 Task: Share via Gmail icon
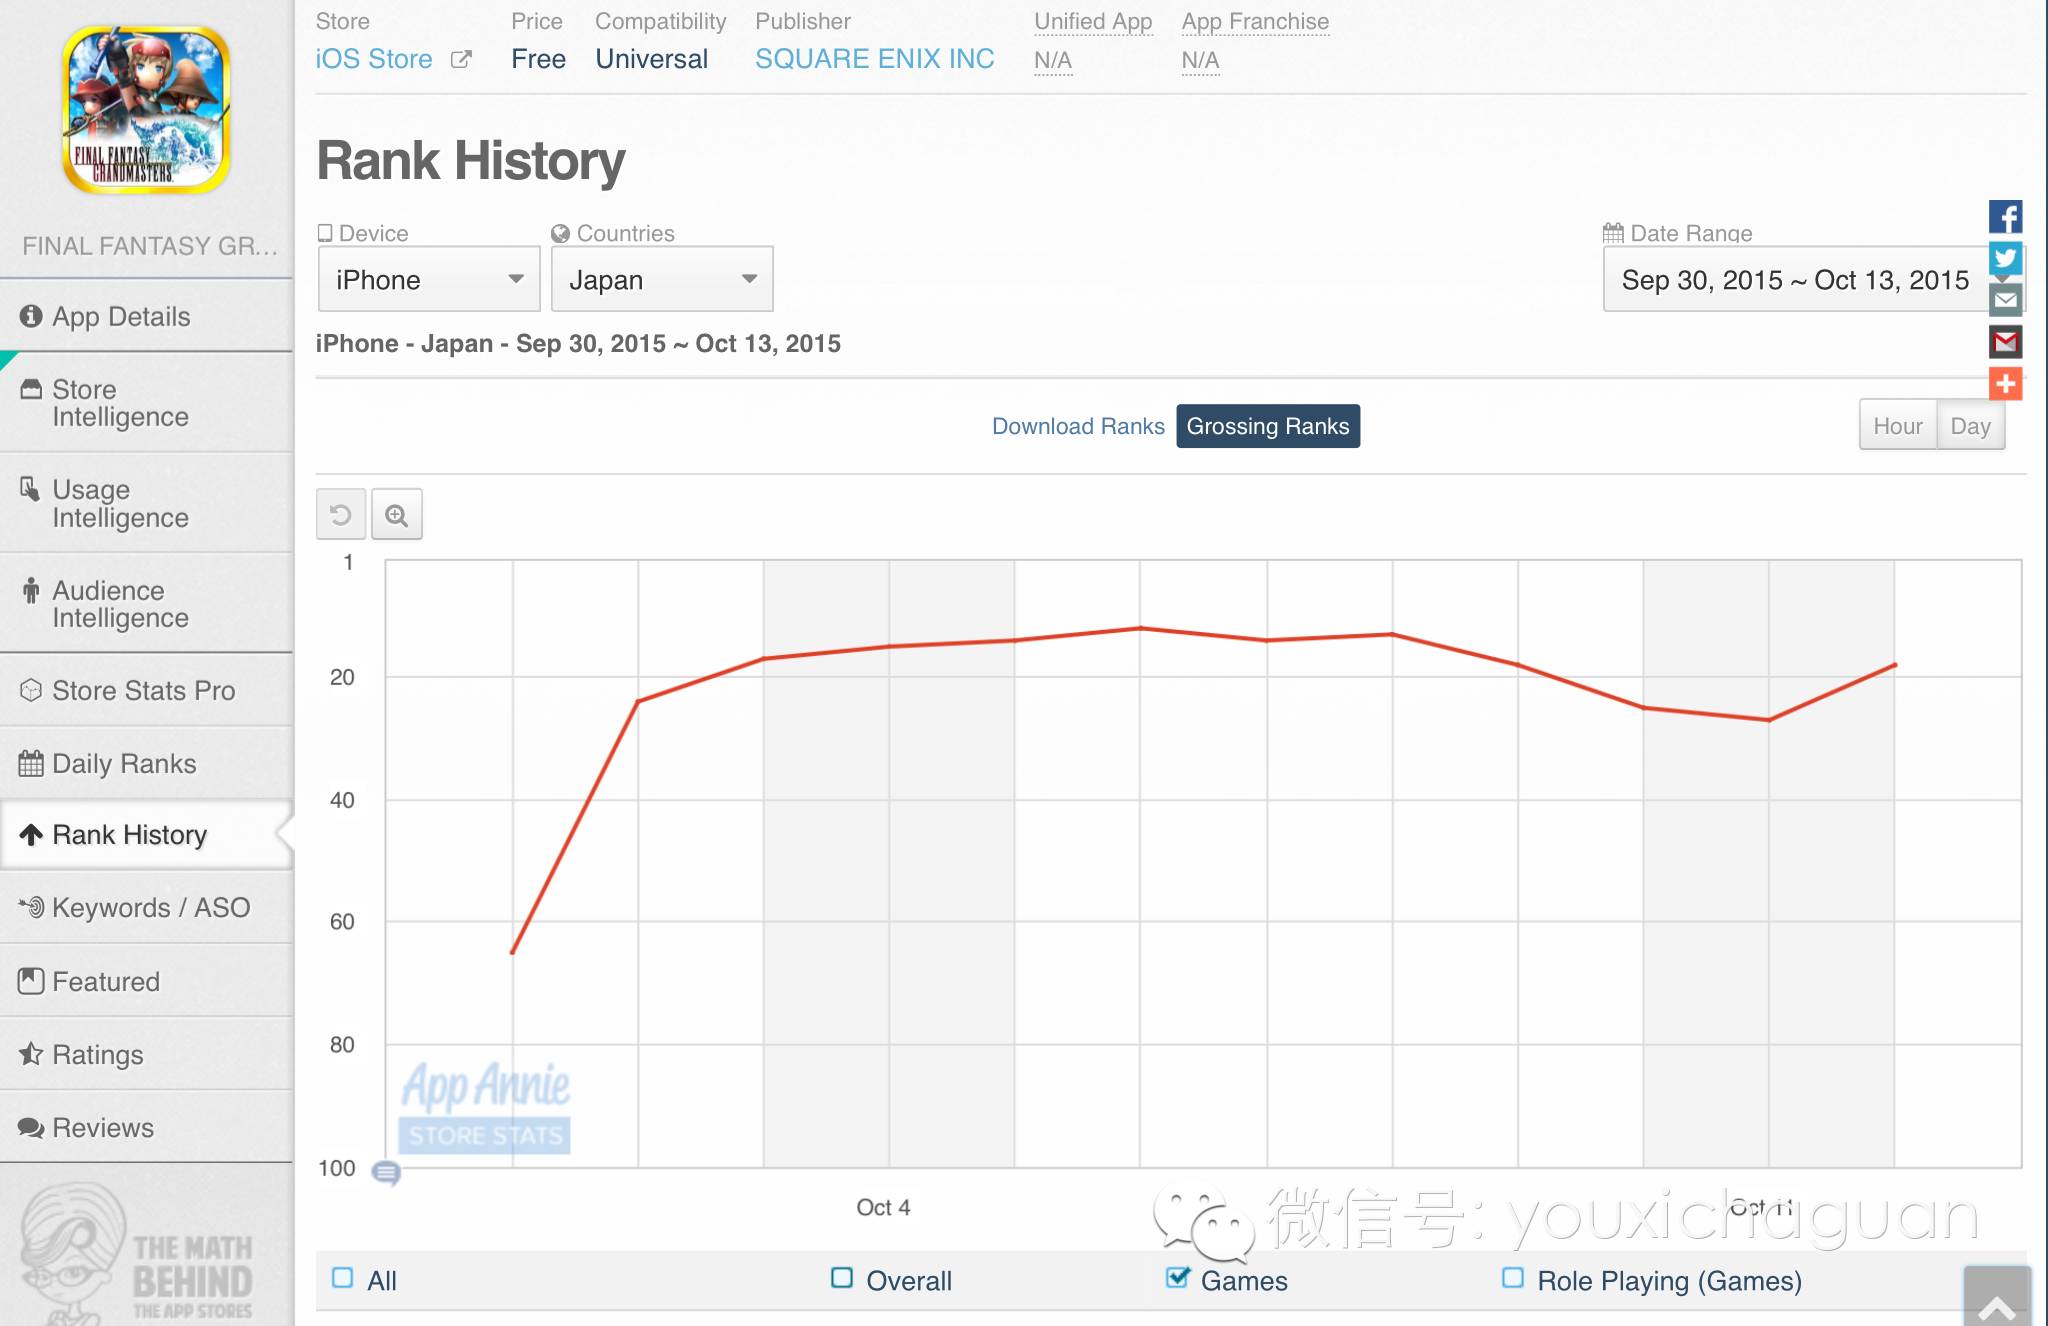tap(2005, 342)
